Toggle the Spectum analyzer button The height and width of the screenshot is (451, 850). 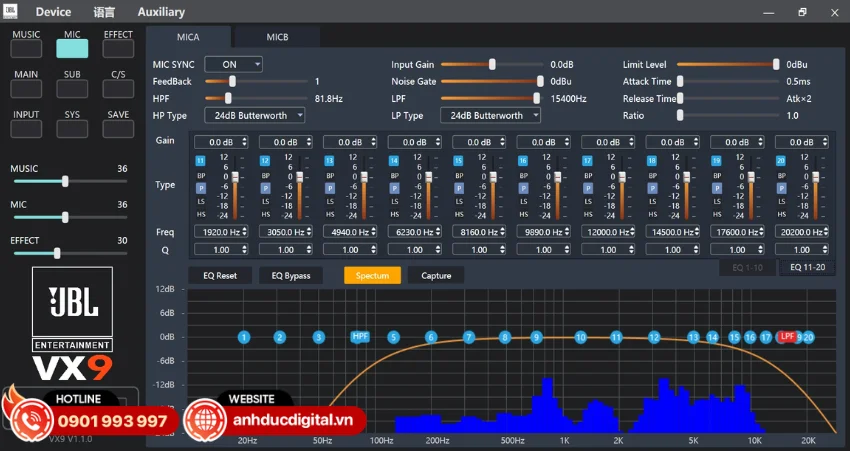pos(372,275)
